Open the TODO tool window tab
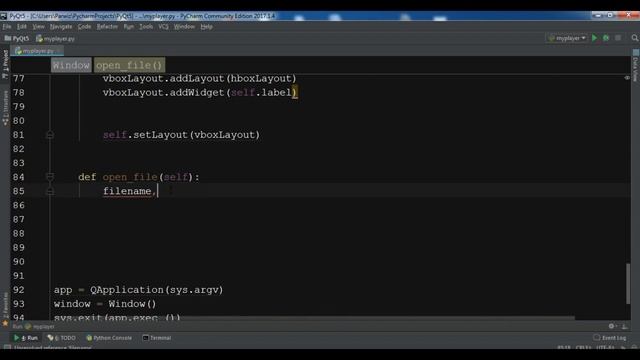This screenshot has height=360, width=640. click(x=62, y=338)
